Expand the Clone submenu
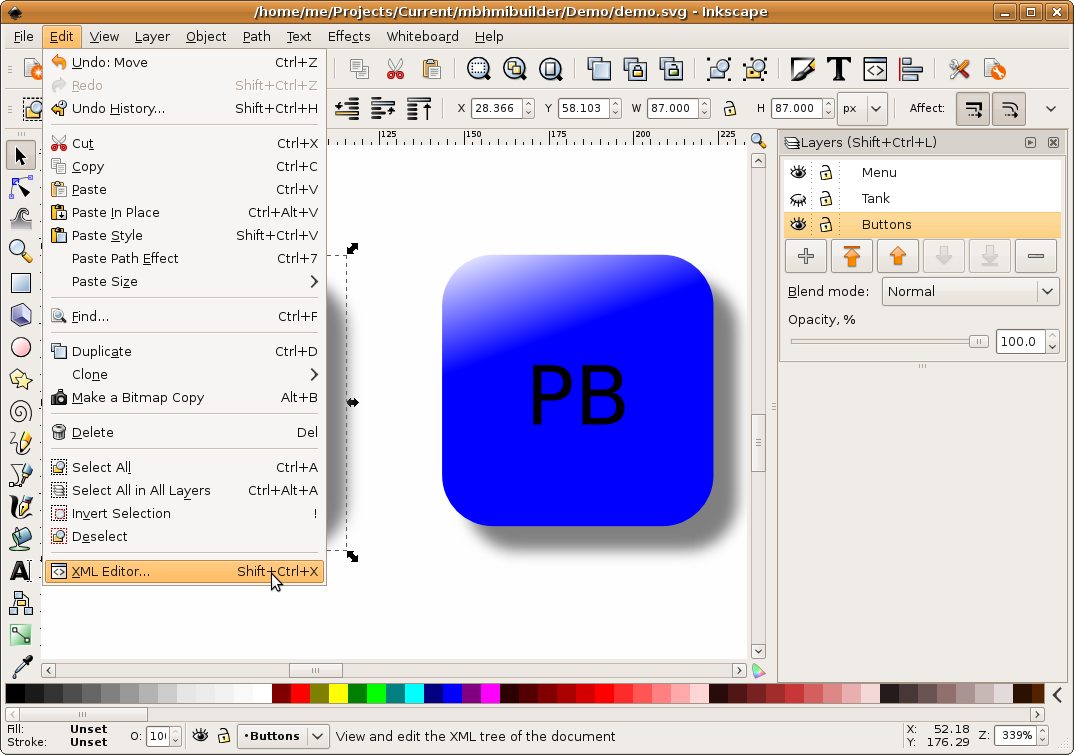1074x755 pixels. [184, 375]
